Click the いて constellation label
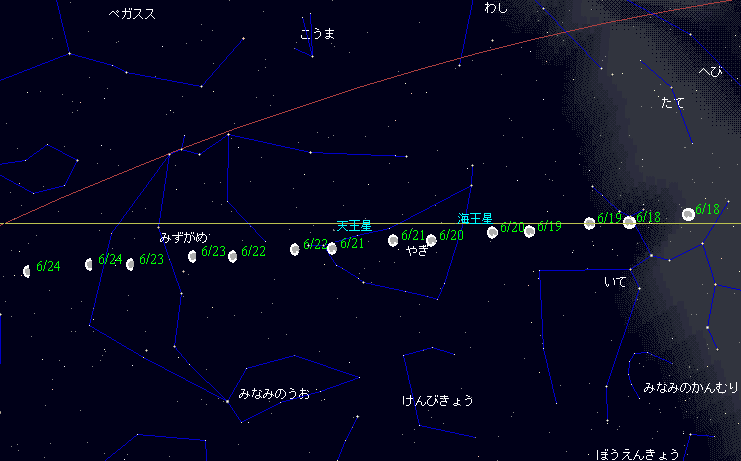Viewport: 741px width, 461px height. point(615,282)
